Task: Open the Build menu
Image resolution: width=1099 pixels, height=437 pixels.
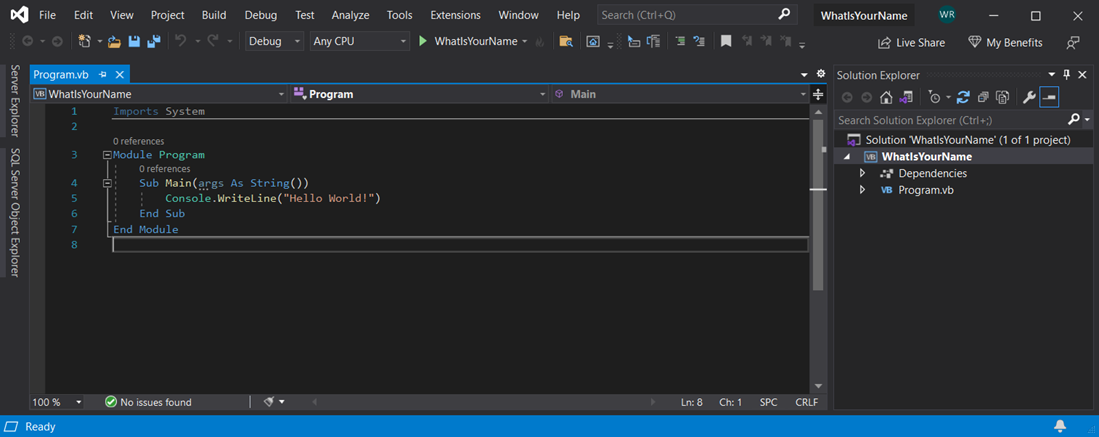Action: click(213, 15)
